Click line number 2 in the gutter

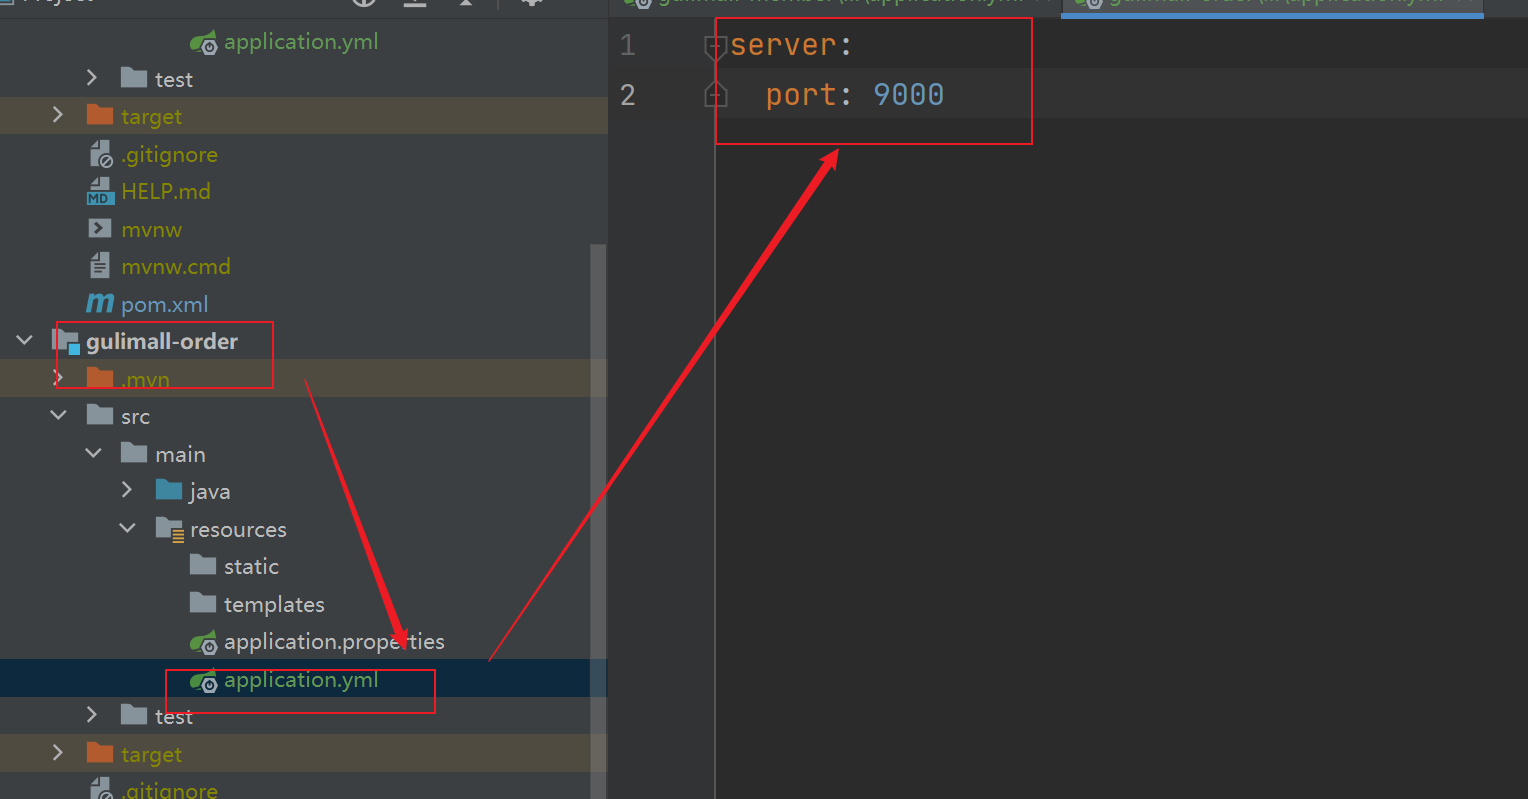click(x=628, y=95)
